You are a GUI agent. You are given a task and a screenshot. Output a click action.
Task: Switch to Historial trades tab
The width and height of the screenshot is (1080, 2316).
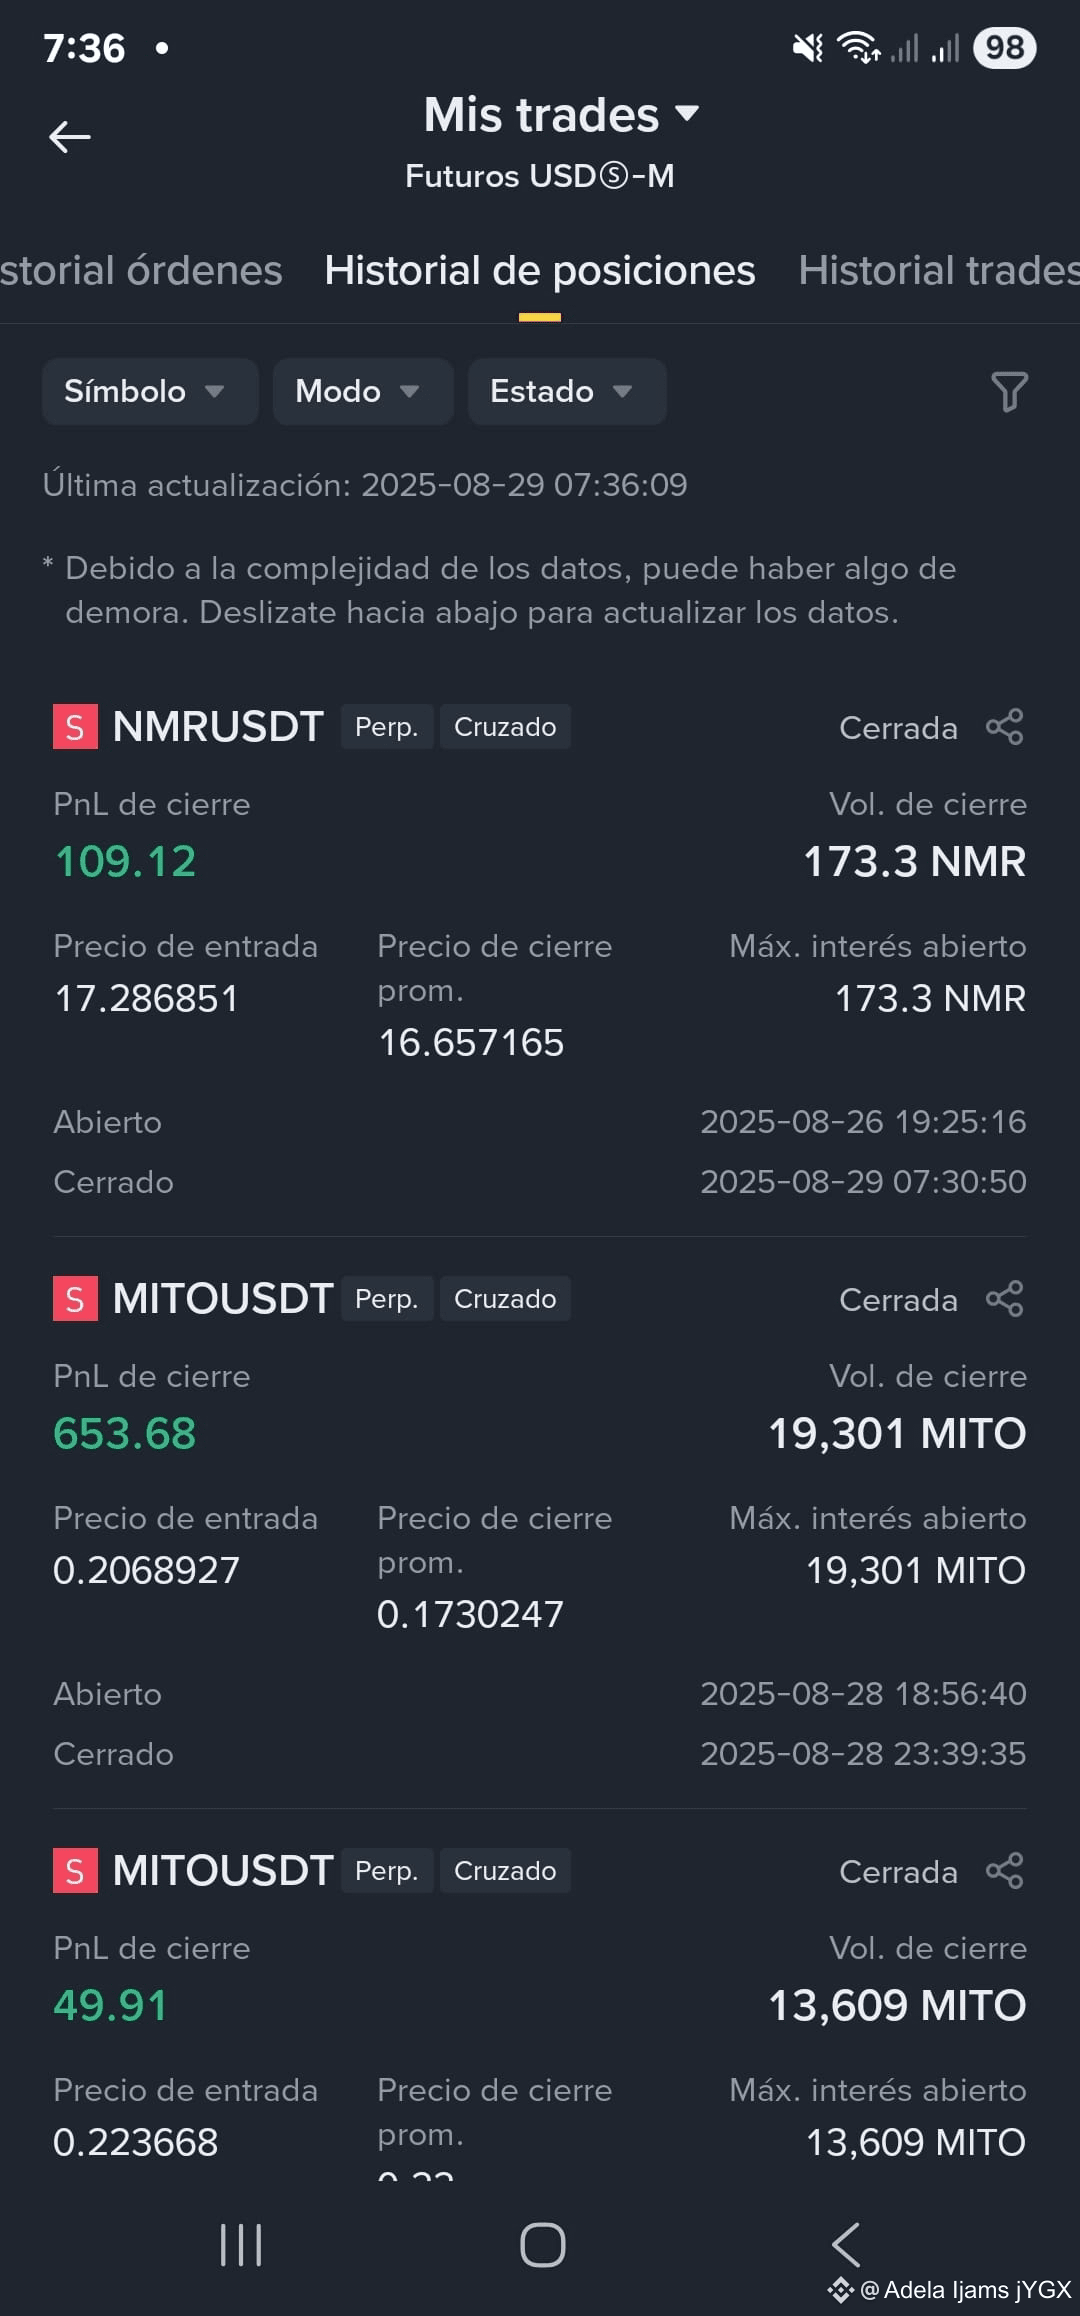coord(938,271)
